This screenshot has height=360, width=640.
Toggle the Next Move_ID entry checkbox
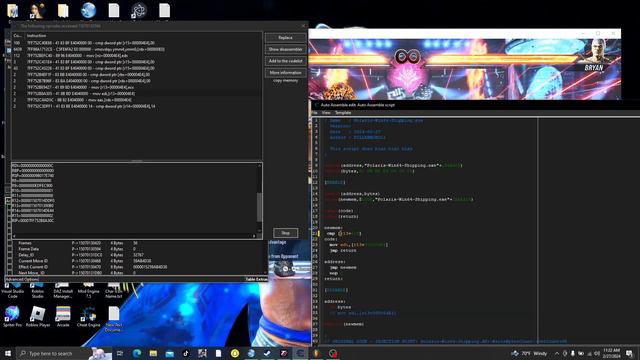tap(10, 273)
